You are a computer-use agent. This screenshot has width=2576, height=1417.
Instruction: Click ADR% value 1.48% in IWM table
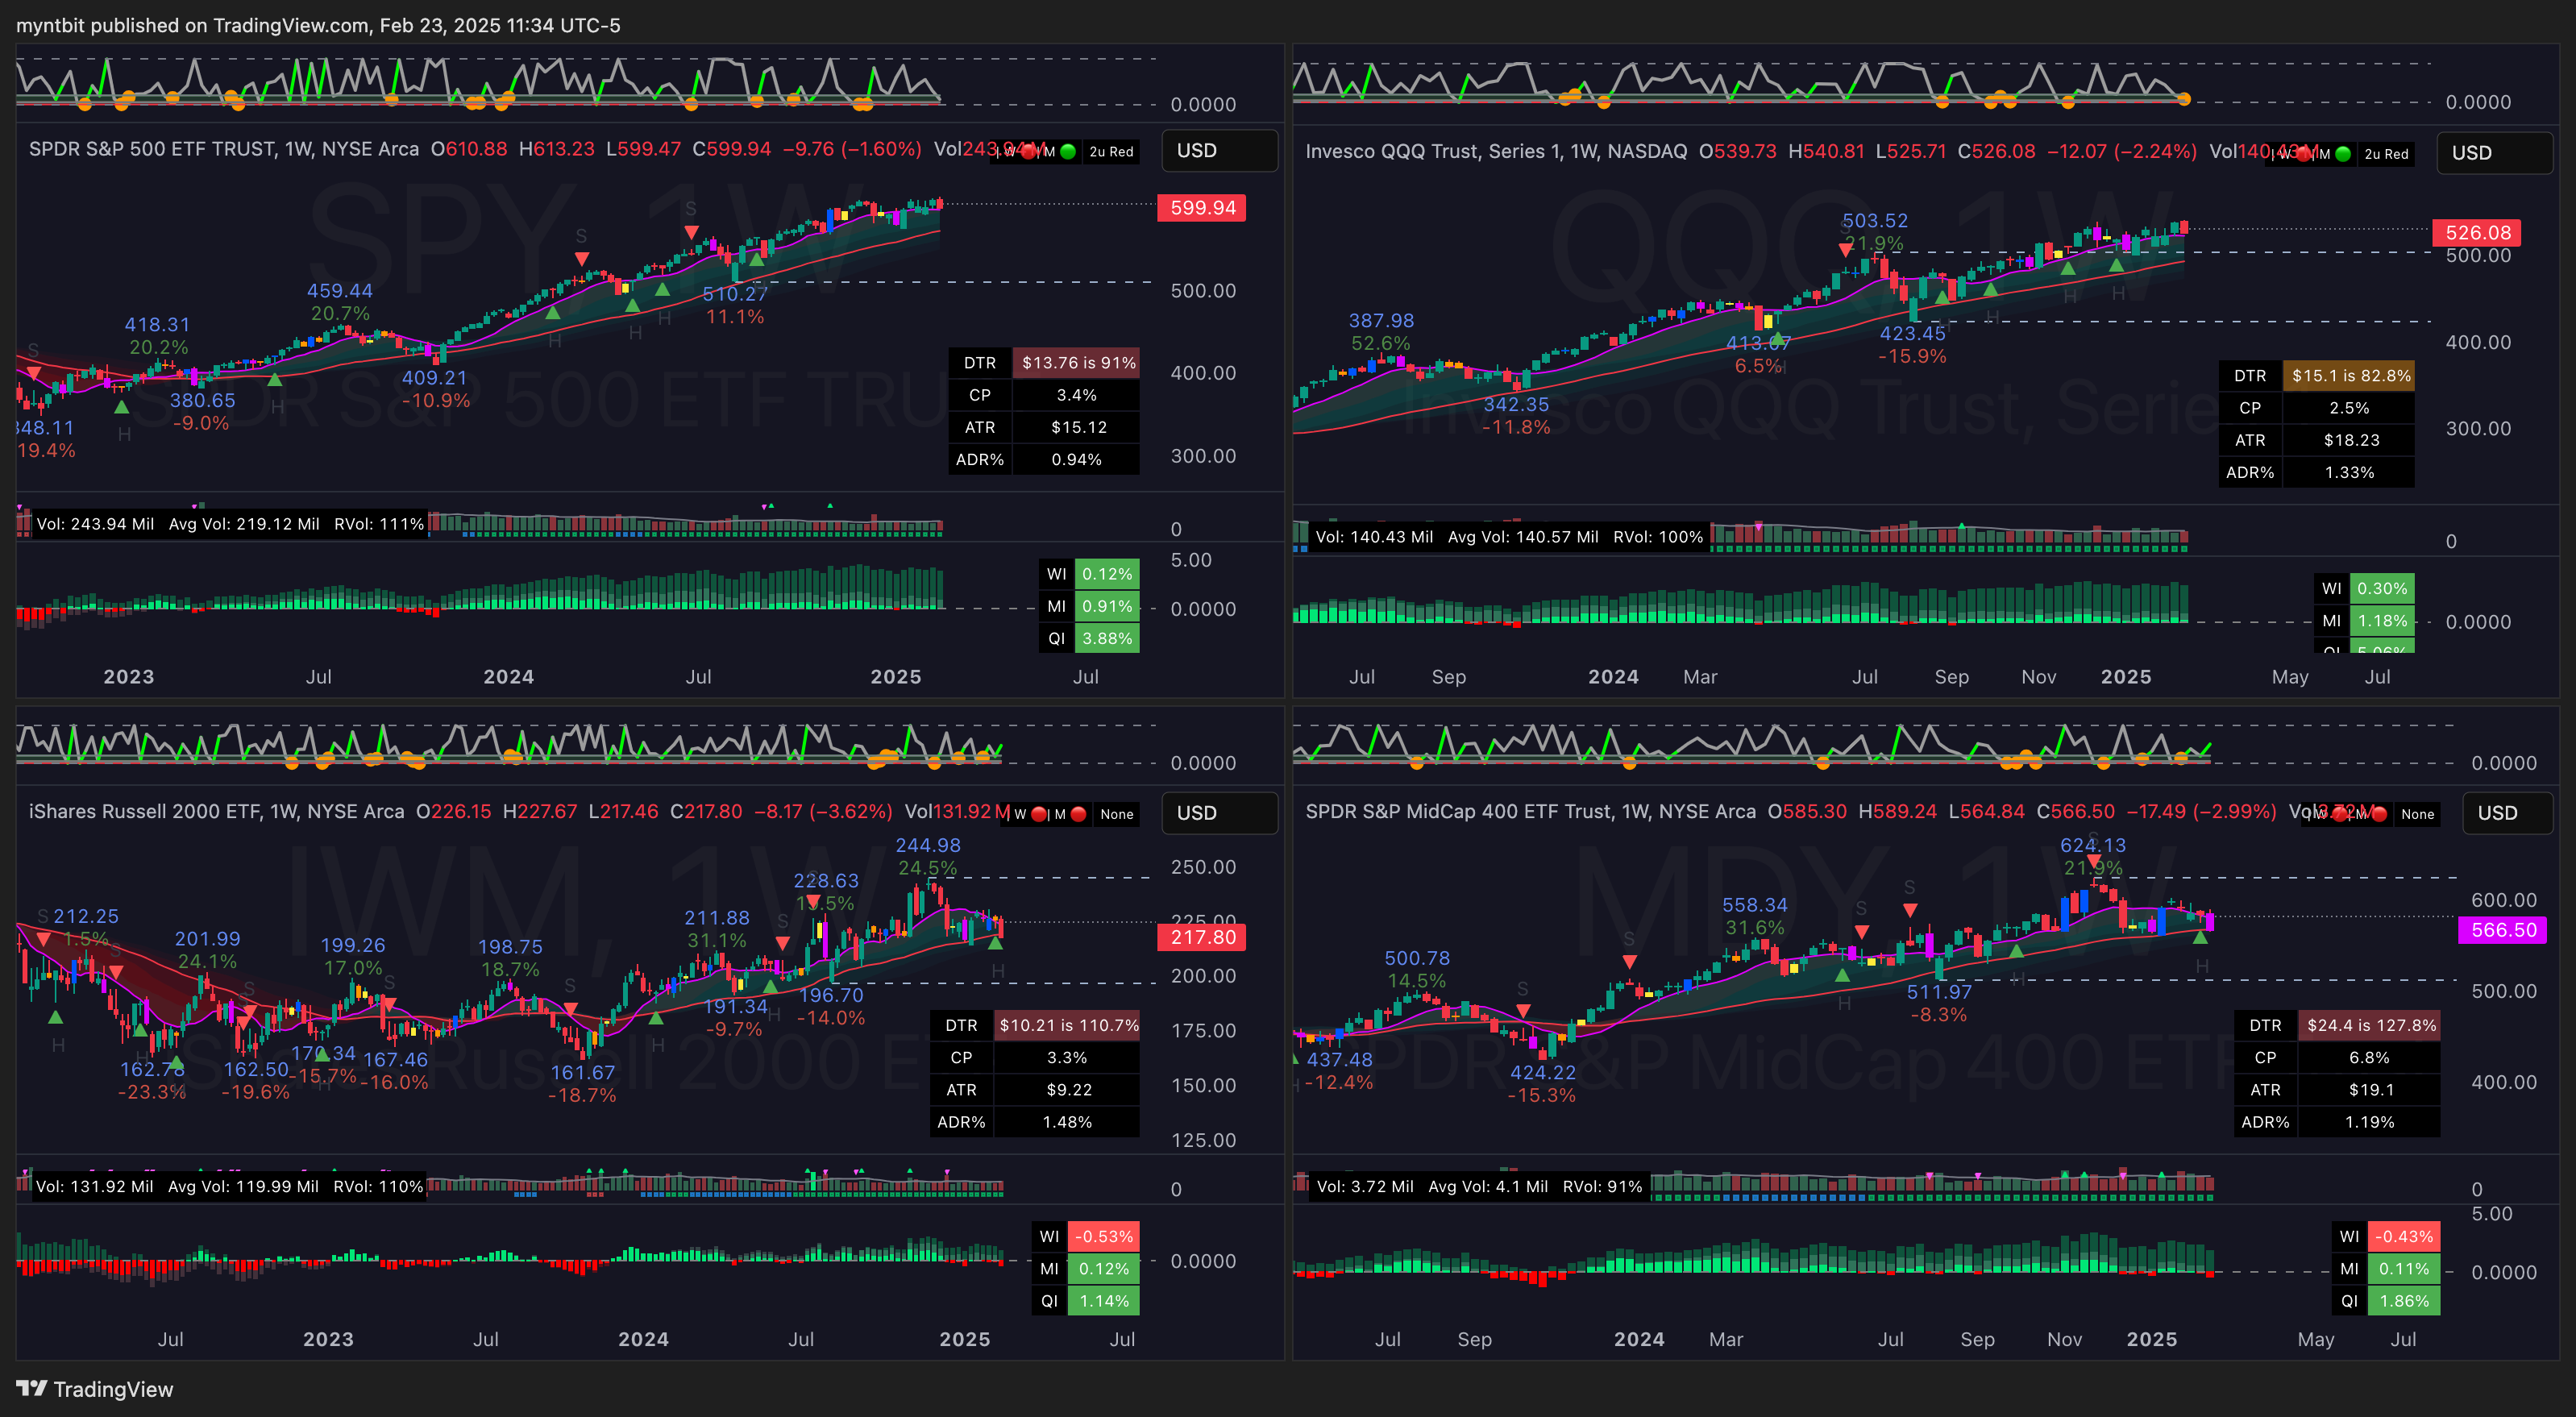(x=1068, y=1122)
